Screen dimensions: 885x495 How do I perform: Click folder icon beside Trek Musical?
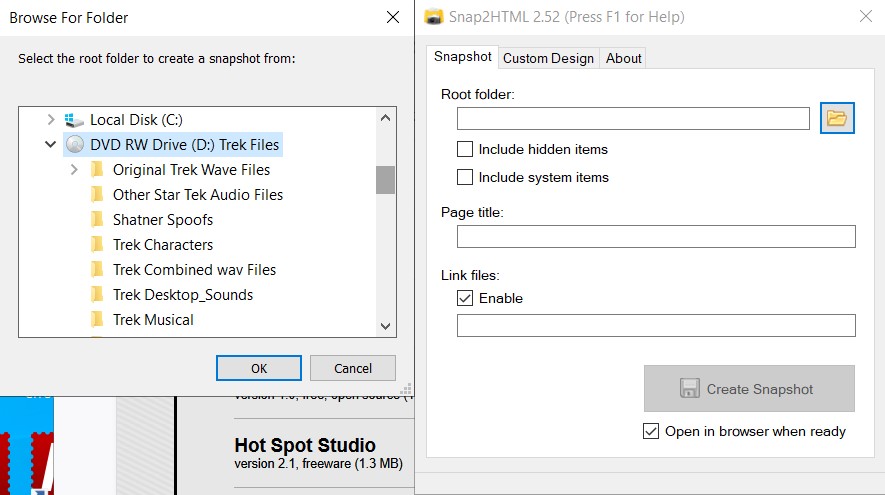[x=97, y=319]
